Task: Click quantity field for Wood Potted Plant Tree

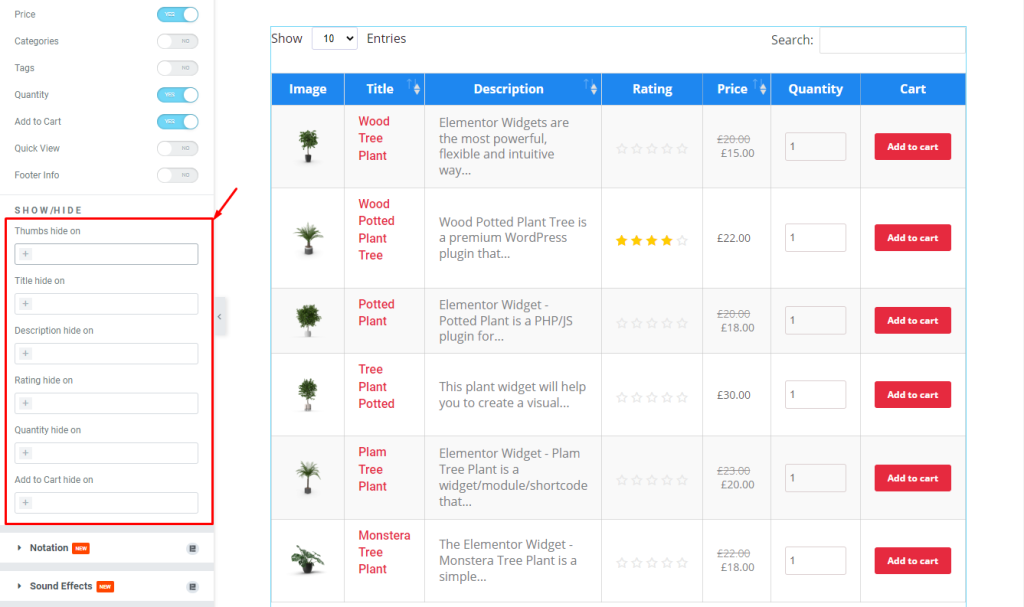Action: pos(815,238)
